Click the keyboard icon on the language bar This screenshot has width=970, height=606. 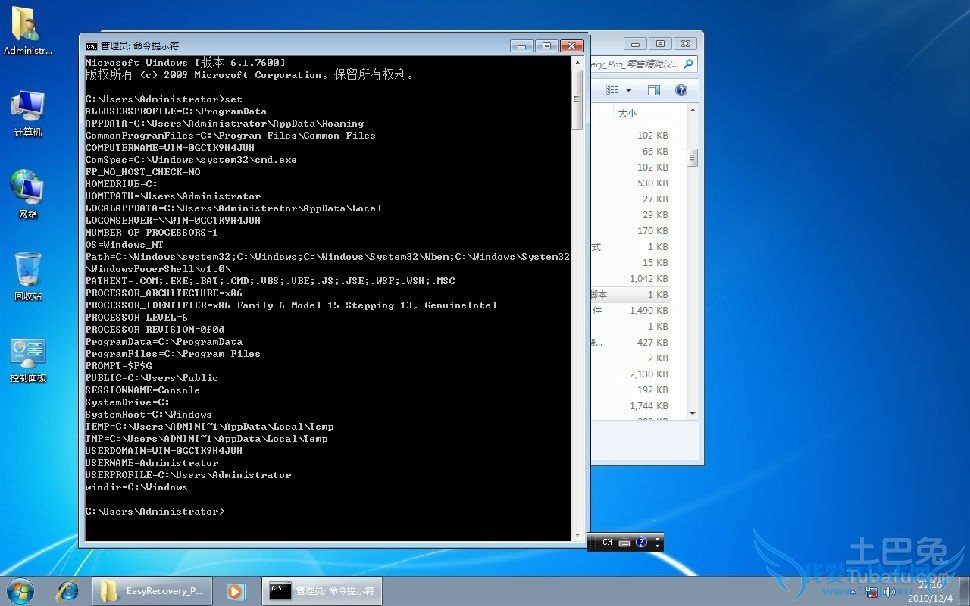[624, 542]
